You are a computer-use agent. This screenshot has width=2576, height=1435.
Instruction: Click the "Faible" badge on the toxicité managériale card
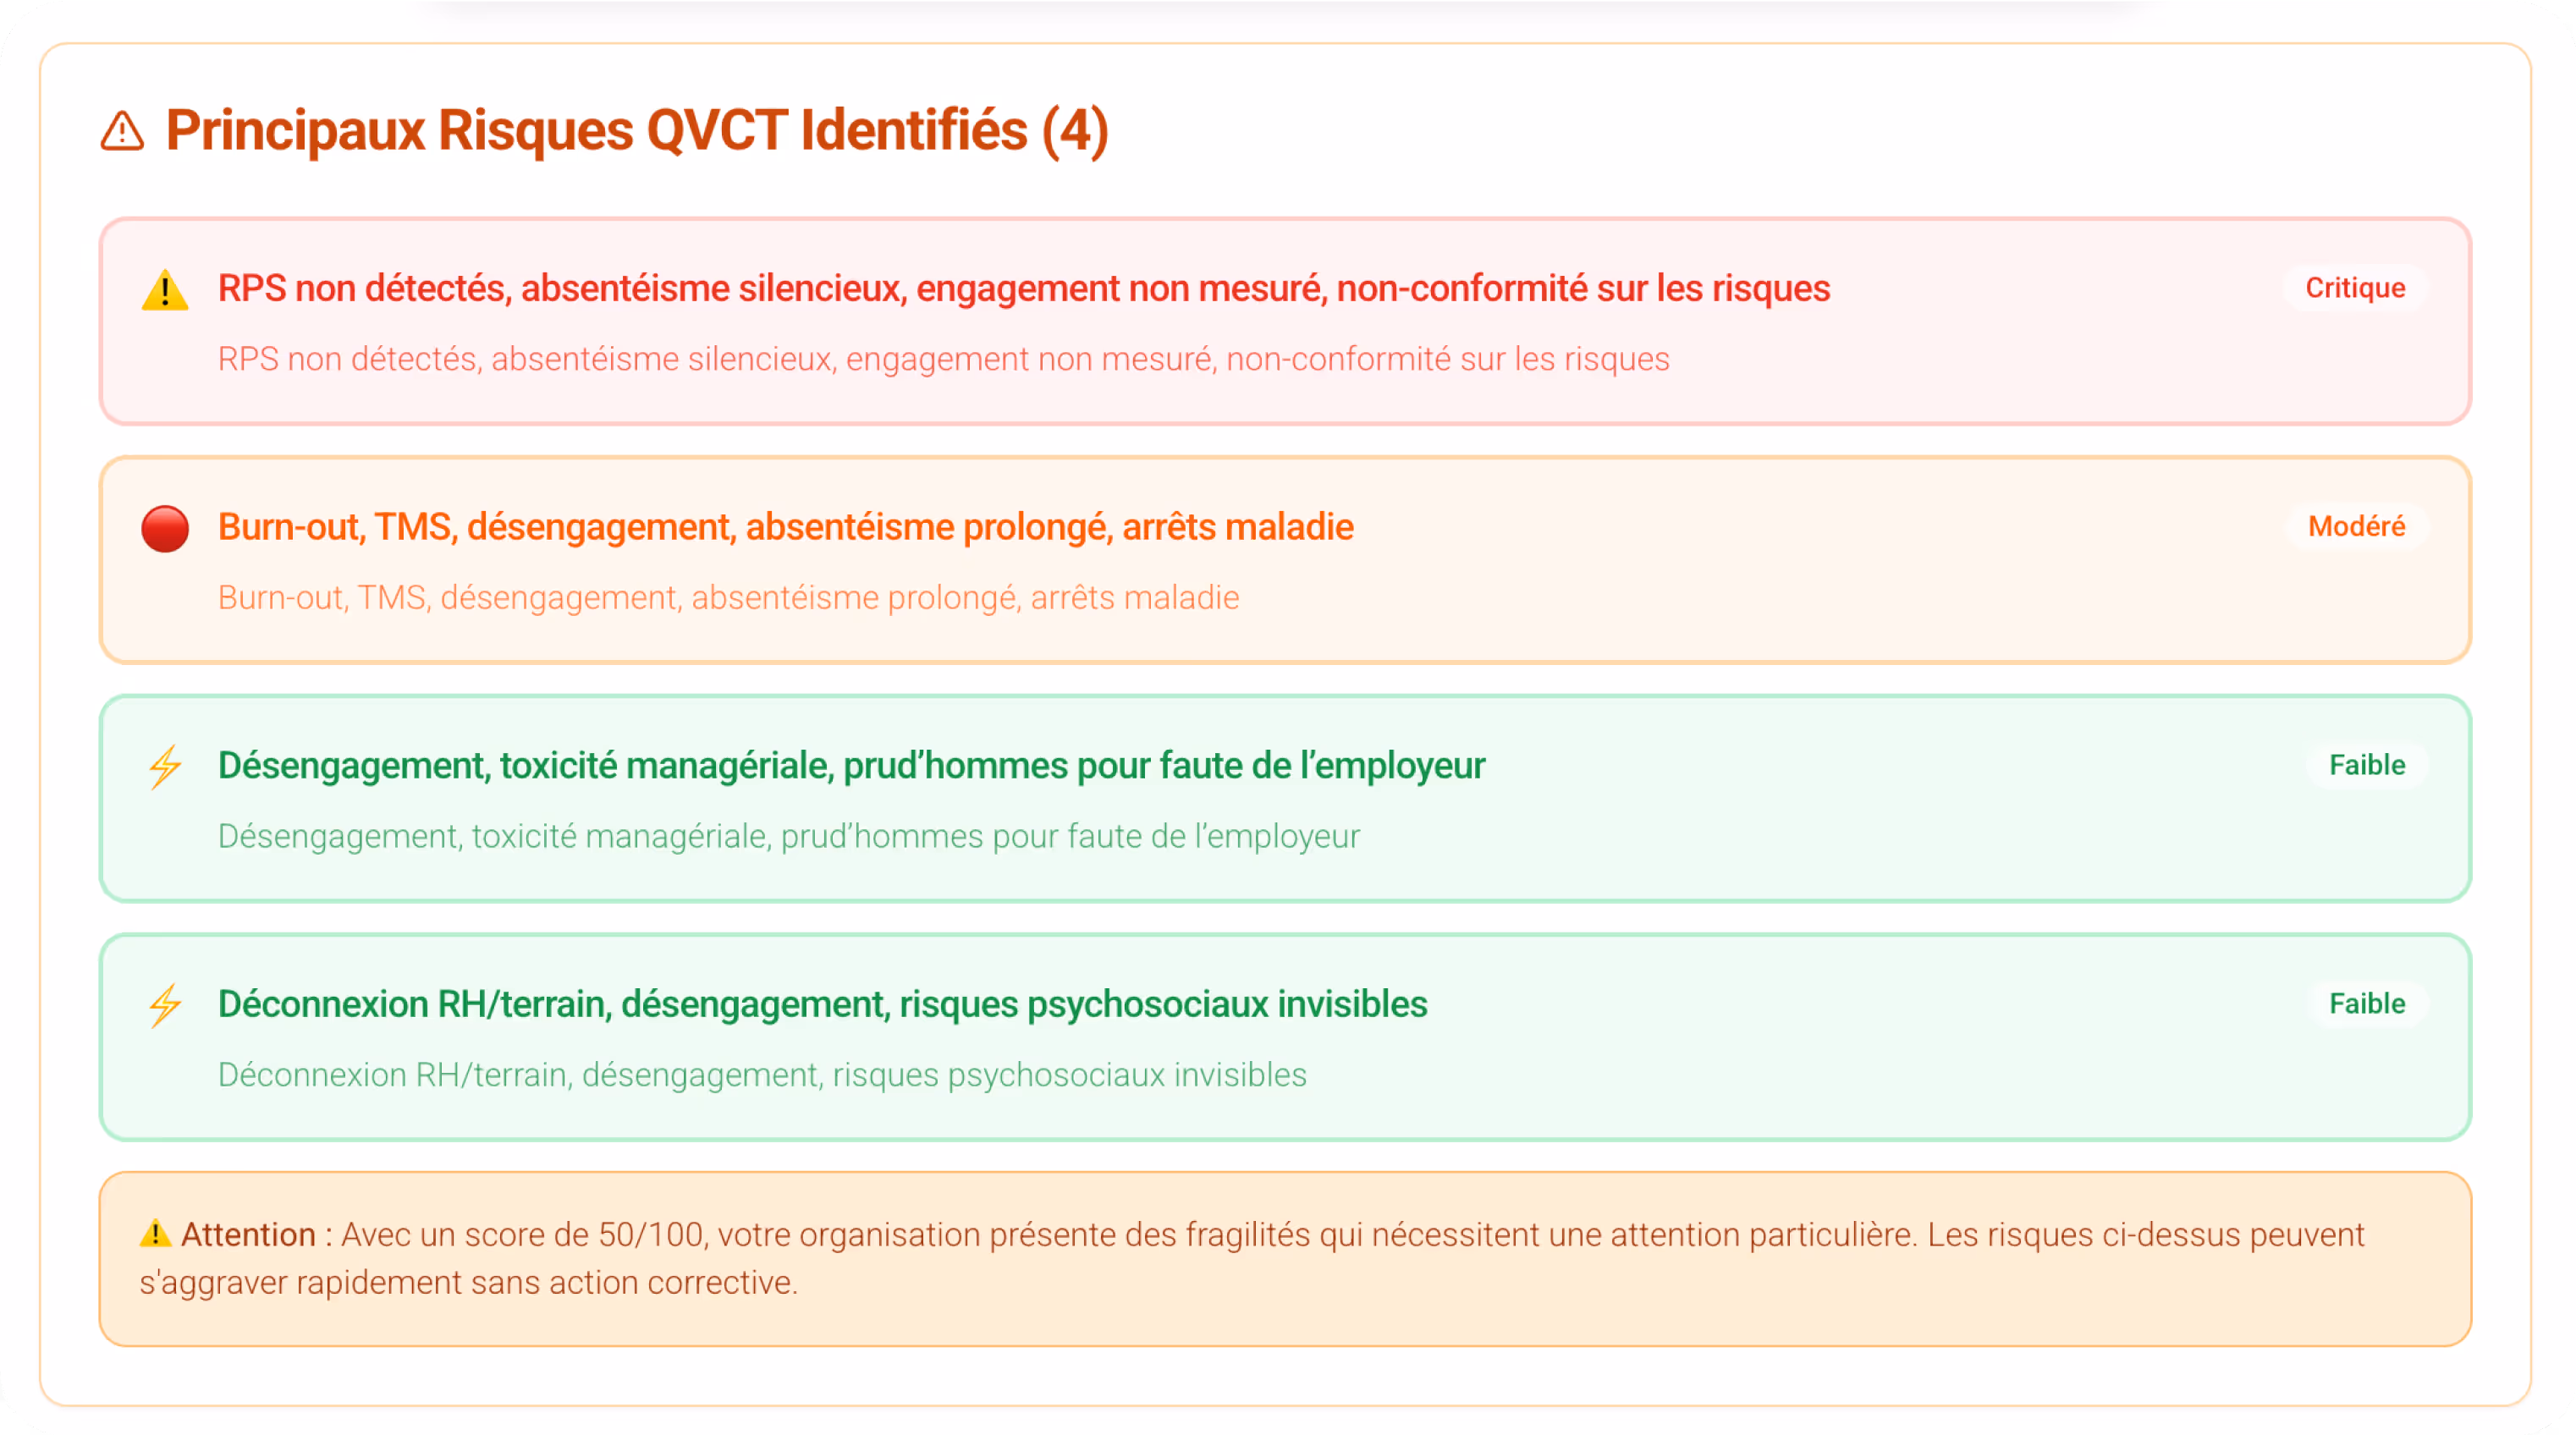[x=2366, y=765]
